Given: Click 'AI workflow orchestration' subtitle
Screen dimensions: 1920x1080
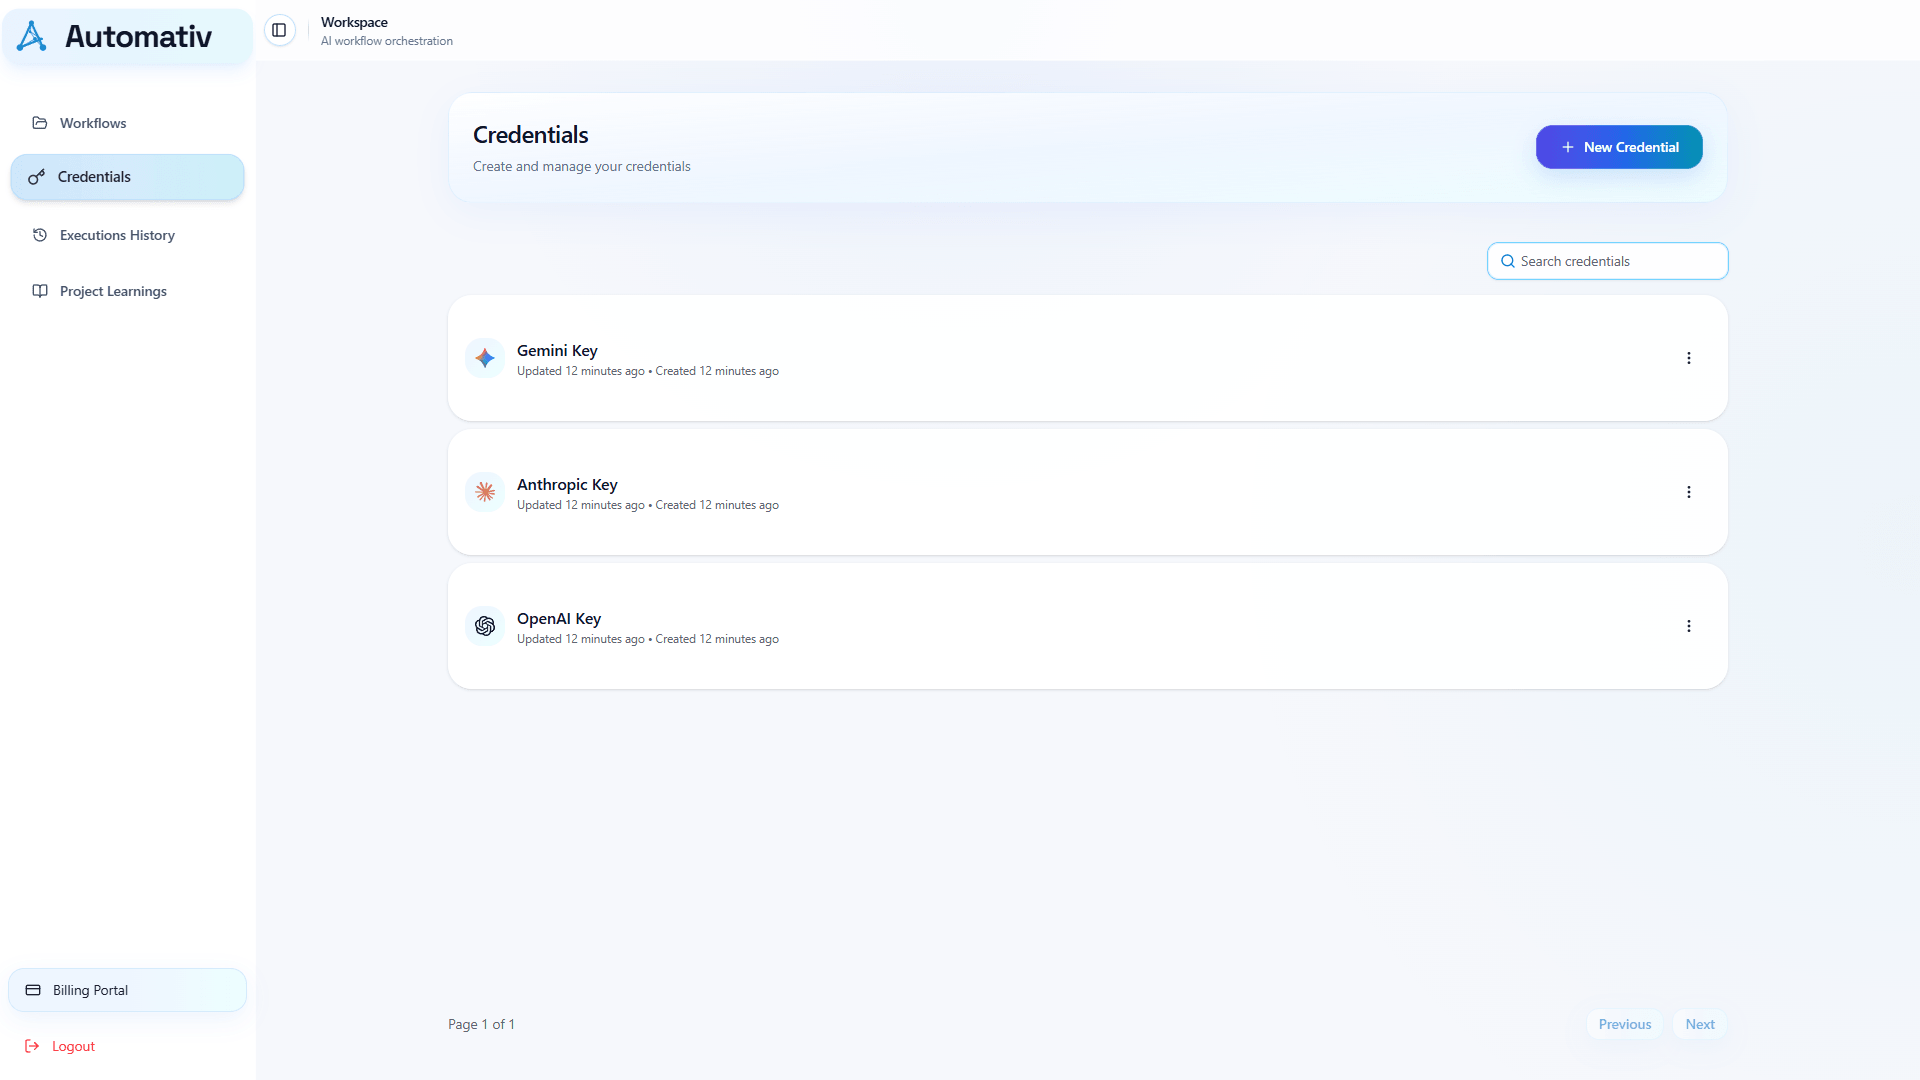Looking at the screenshot, I should (x=387, y=41).
